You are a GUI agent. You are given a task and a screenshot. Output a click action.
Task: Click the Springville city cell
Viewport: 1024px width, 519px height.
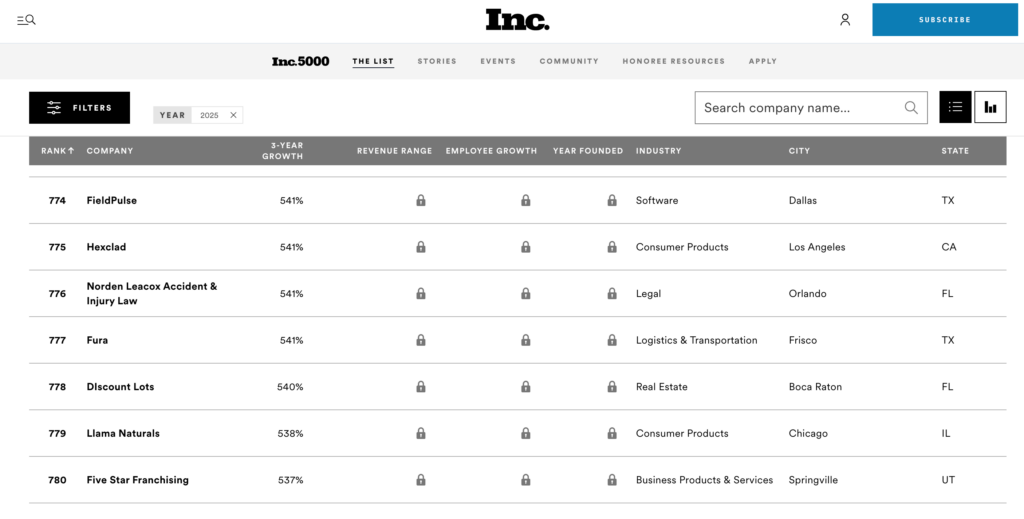pos(813,480)
